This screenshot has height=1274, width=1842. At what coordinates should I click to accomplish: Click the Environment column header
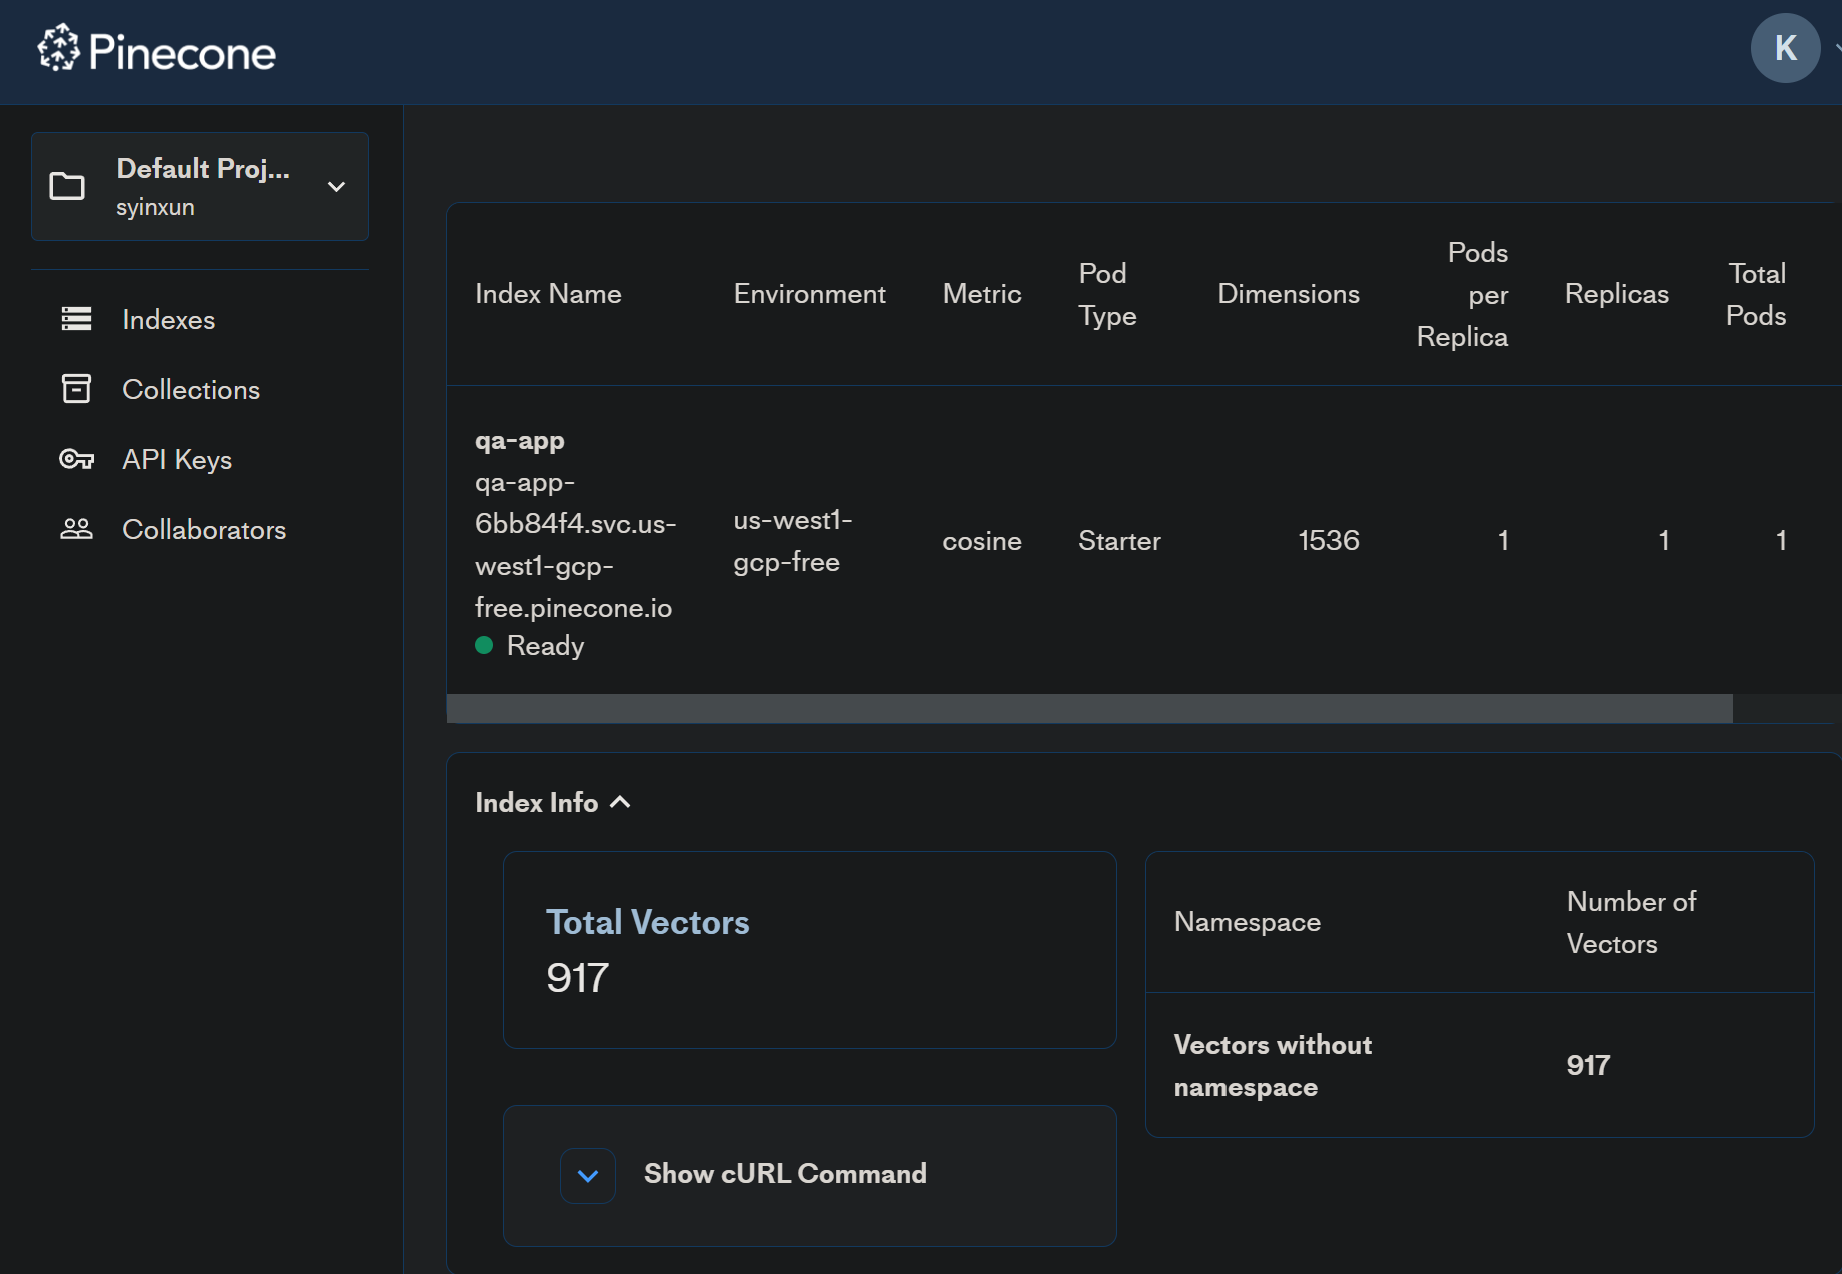(x=809, y=294)
